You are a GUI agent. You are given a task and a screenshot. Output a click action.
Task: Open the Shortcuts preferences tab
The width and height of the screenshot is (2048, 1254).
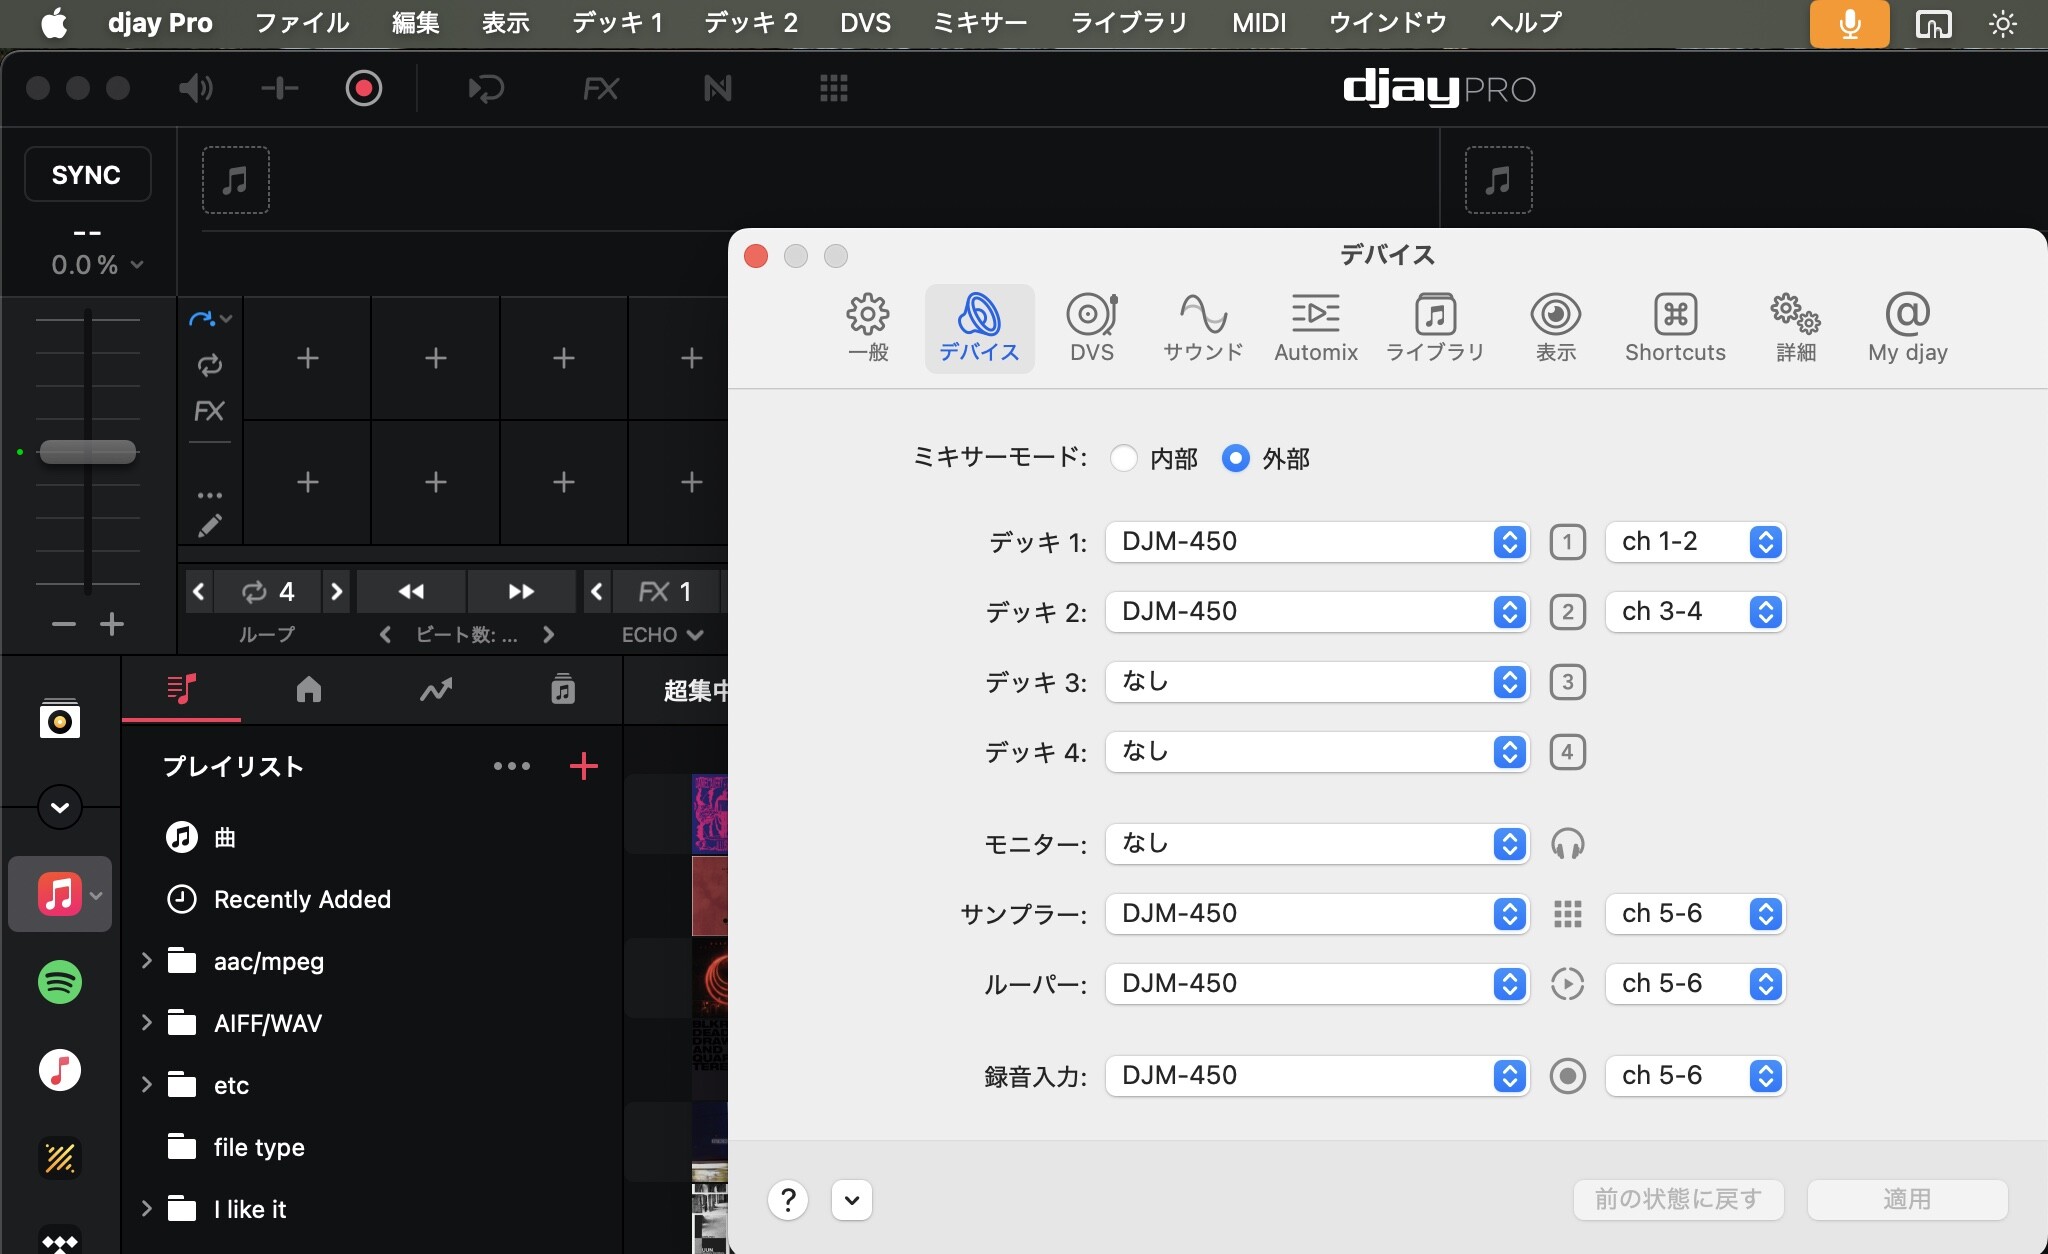(1675, 328)
